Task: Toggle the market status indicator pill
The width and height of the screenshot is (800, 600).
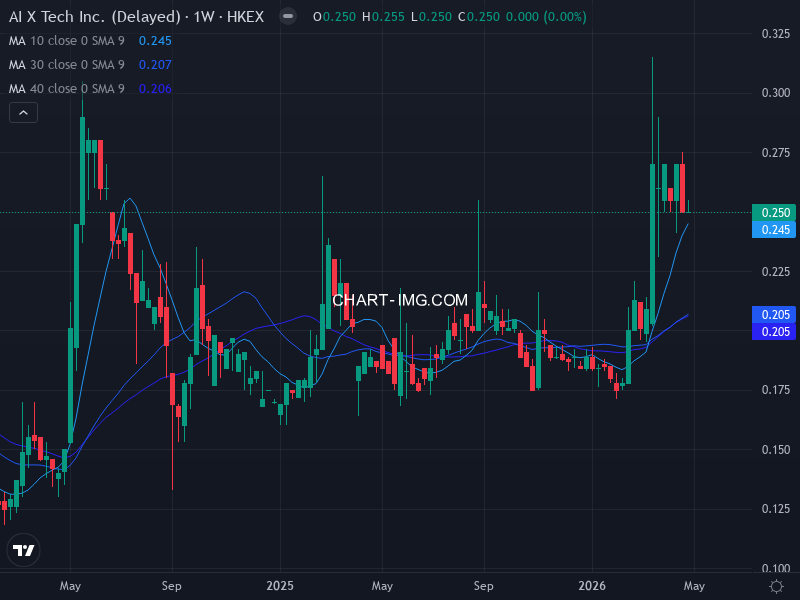Action: [x=288, y=16]
